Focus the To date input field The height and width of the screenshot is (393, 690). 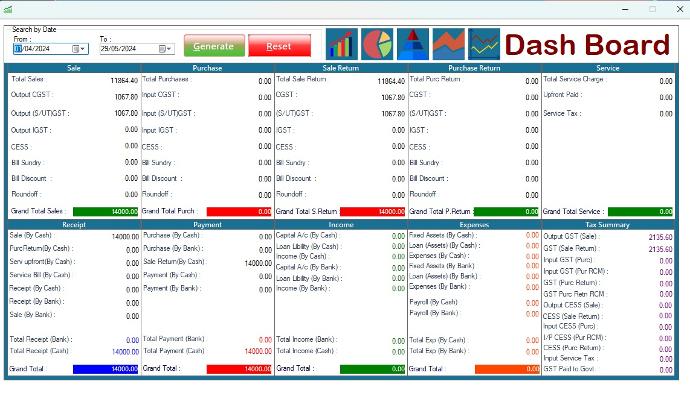click(x=128, y=48)
